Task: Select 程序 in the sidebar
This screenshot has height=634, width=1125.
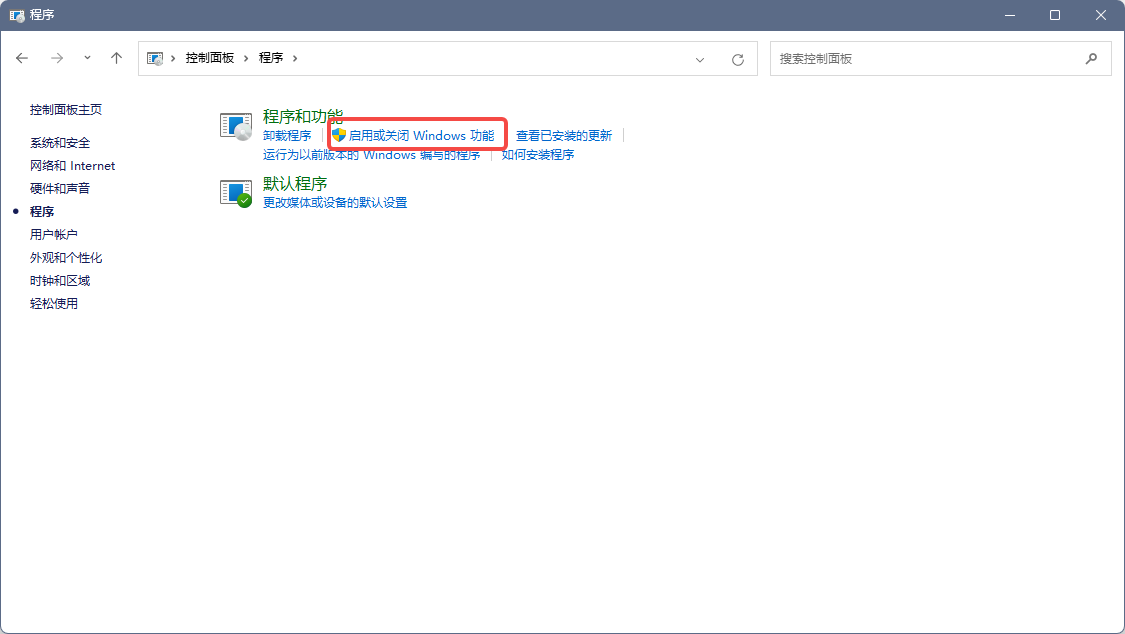Action: click(x=42, y=212)
